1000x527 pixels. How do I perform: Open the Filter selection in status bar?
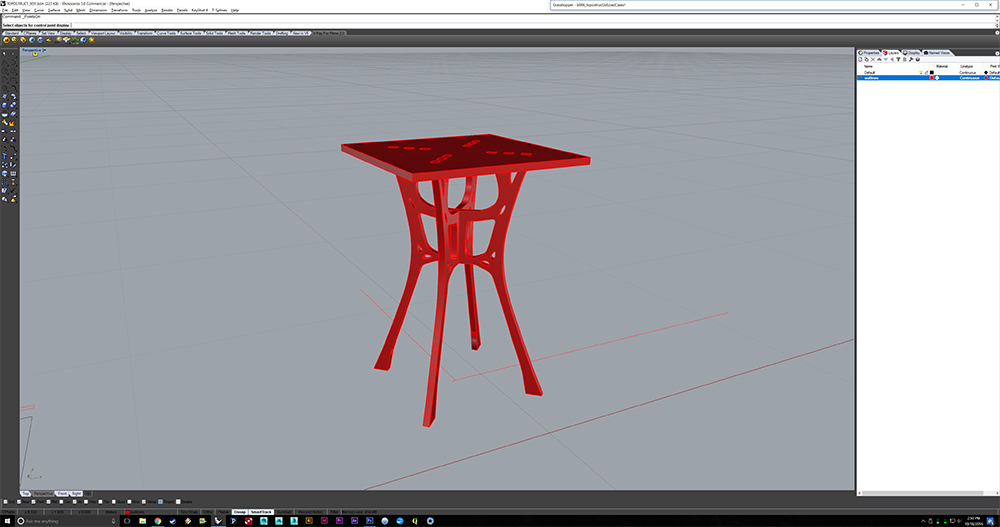click(334, 512)
